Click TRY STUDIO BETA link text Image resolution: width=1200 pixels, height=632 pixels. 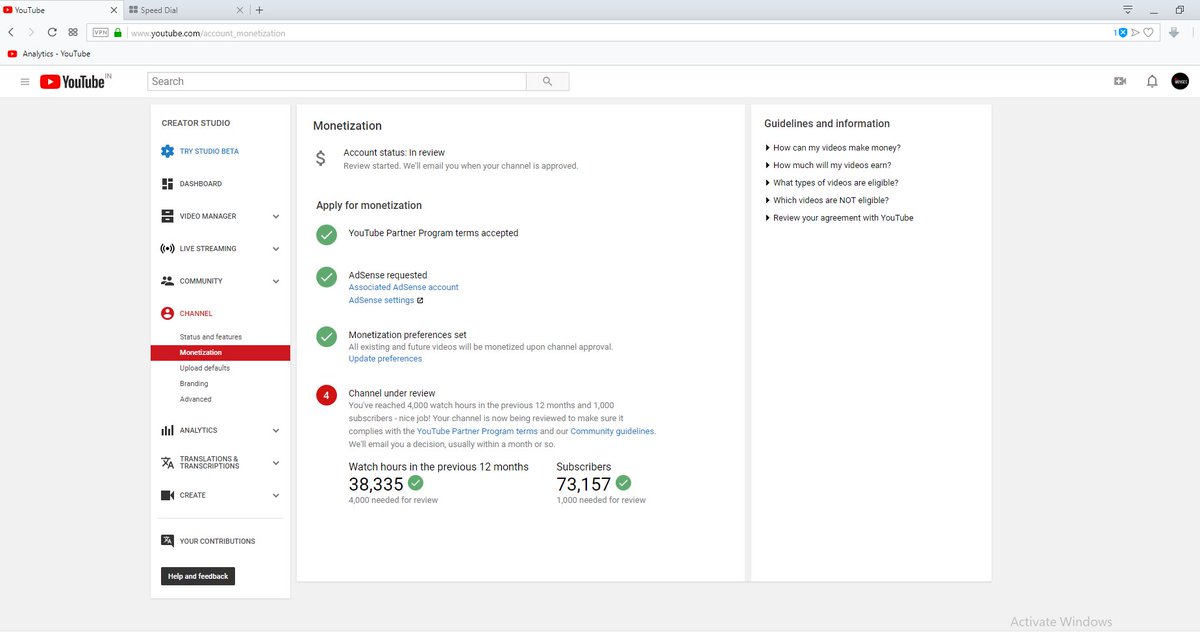coord(209,152)
